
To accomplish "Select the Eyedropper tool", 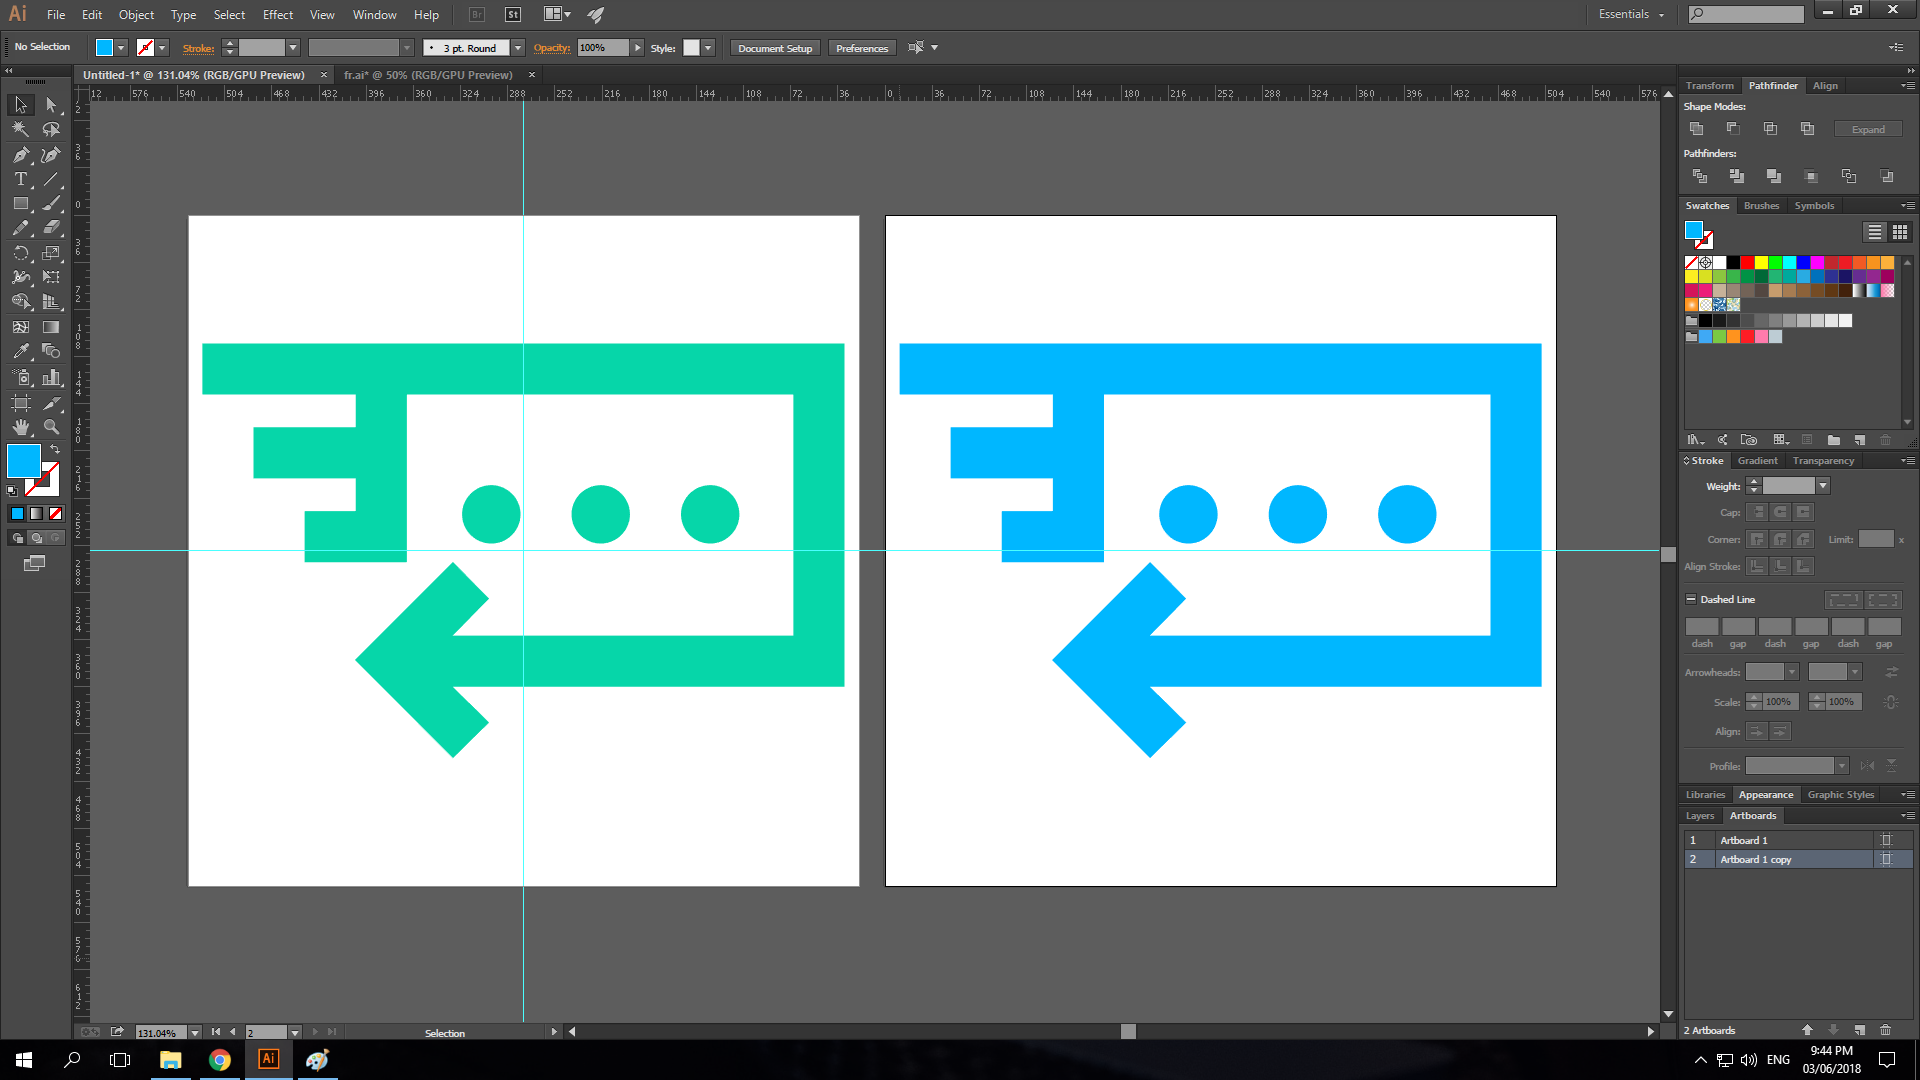I will [x=20, y=351].
